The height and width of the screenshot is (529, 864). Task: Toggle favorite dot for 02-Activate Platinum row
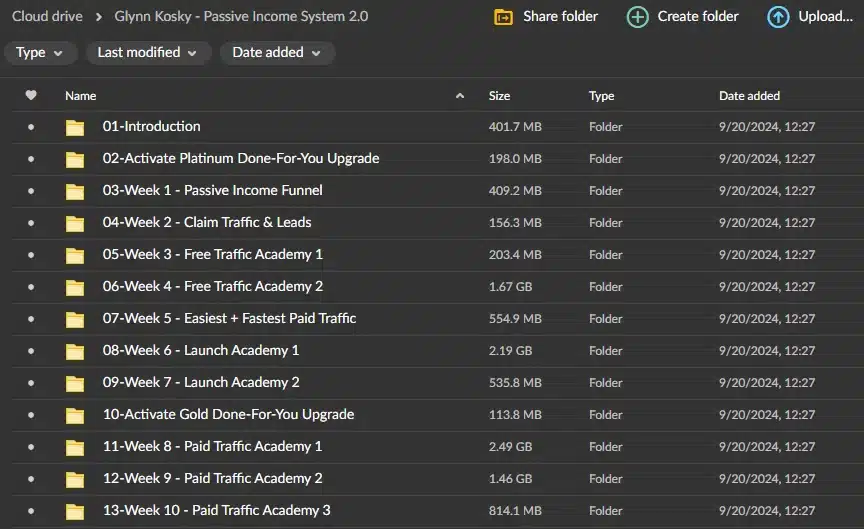[31, 159]
